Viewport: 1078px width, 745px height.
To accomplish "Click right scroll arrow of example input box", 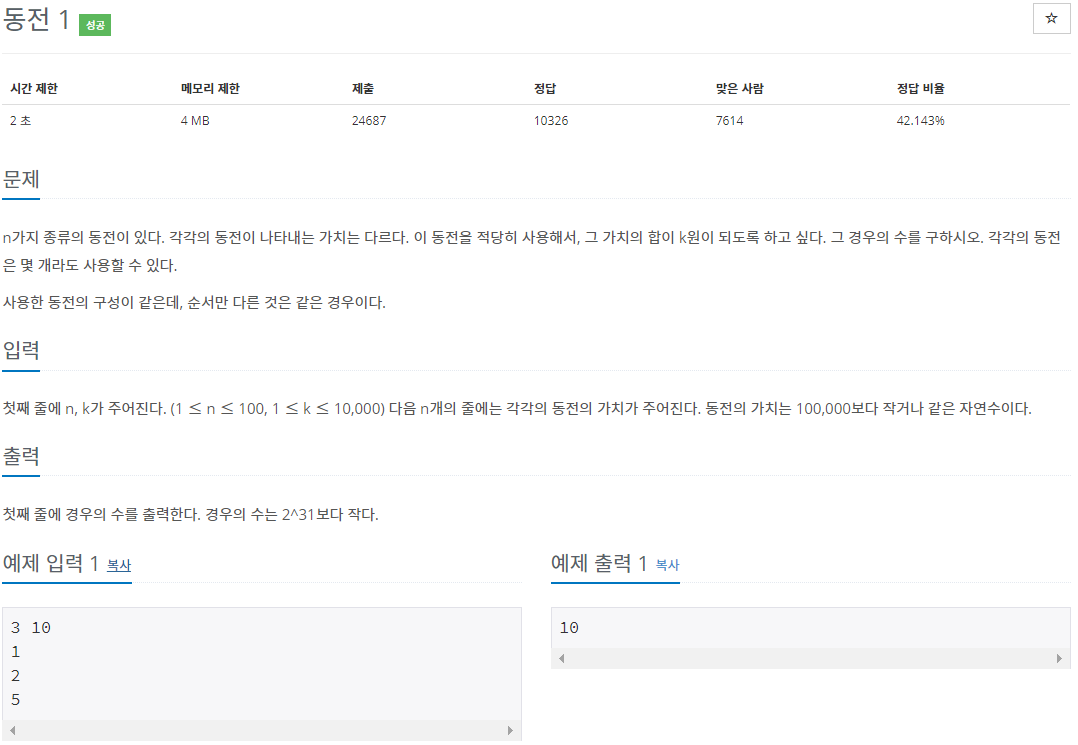I will 510,730.
